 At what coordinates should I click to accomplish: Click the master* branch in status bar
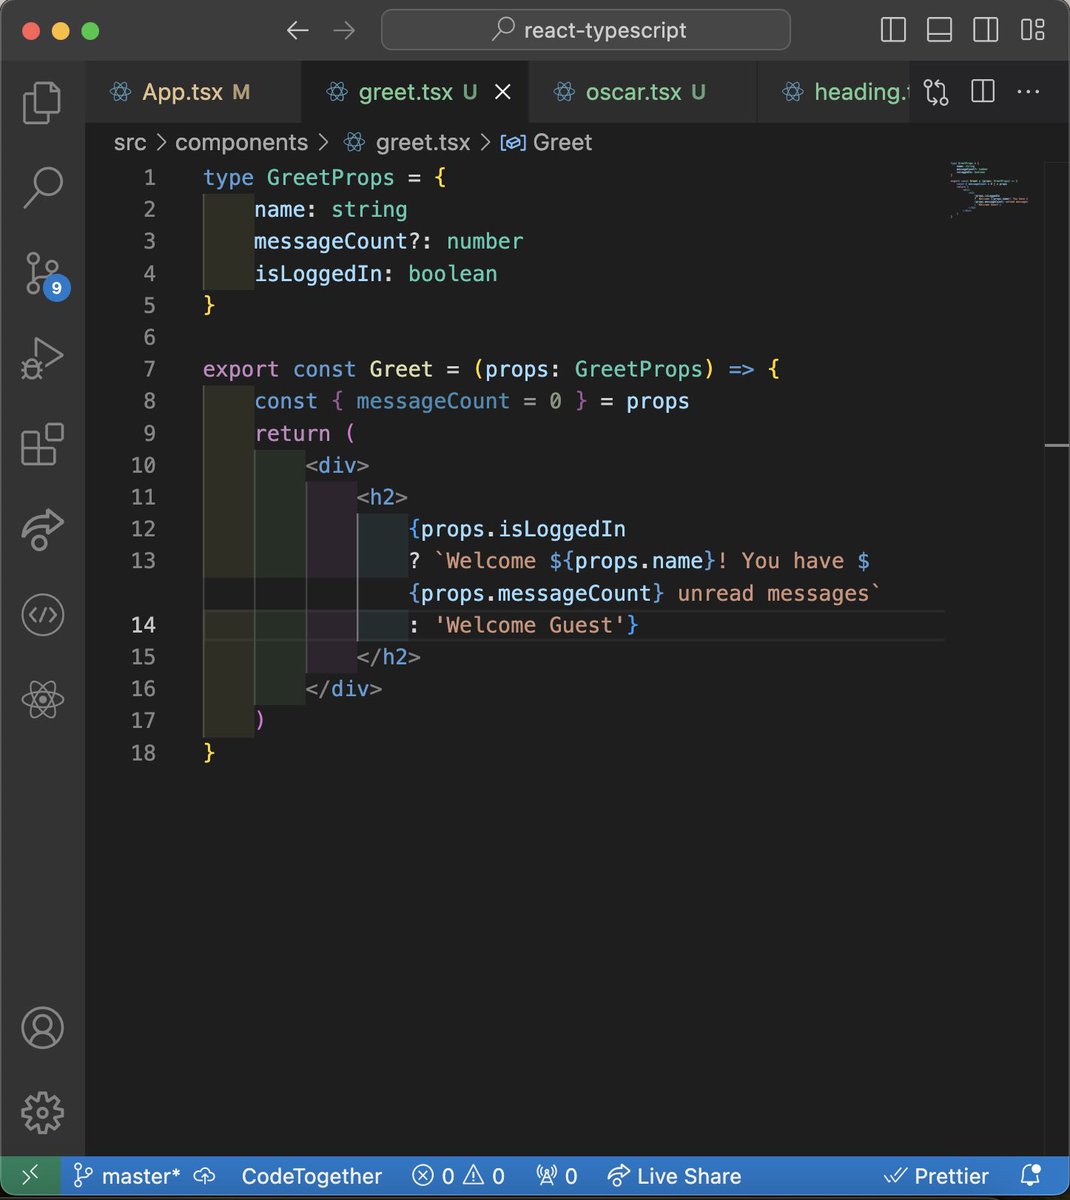[x=127, y=1176]
